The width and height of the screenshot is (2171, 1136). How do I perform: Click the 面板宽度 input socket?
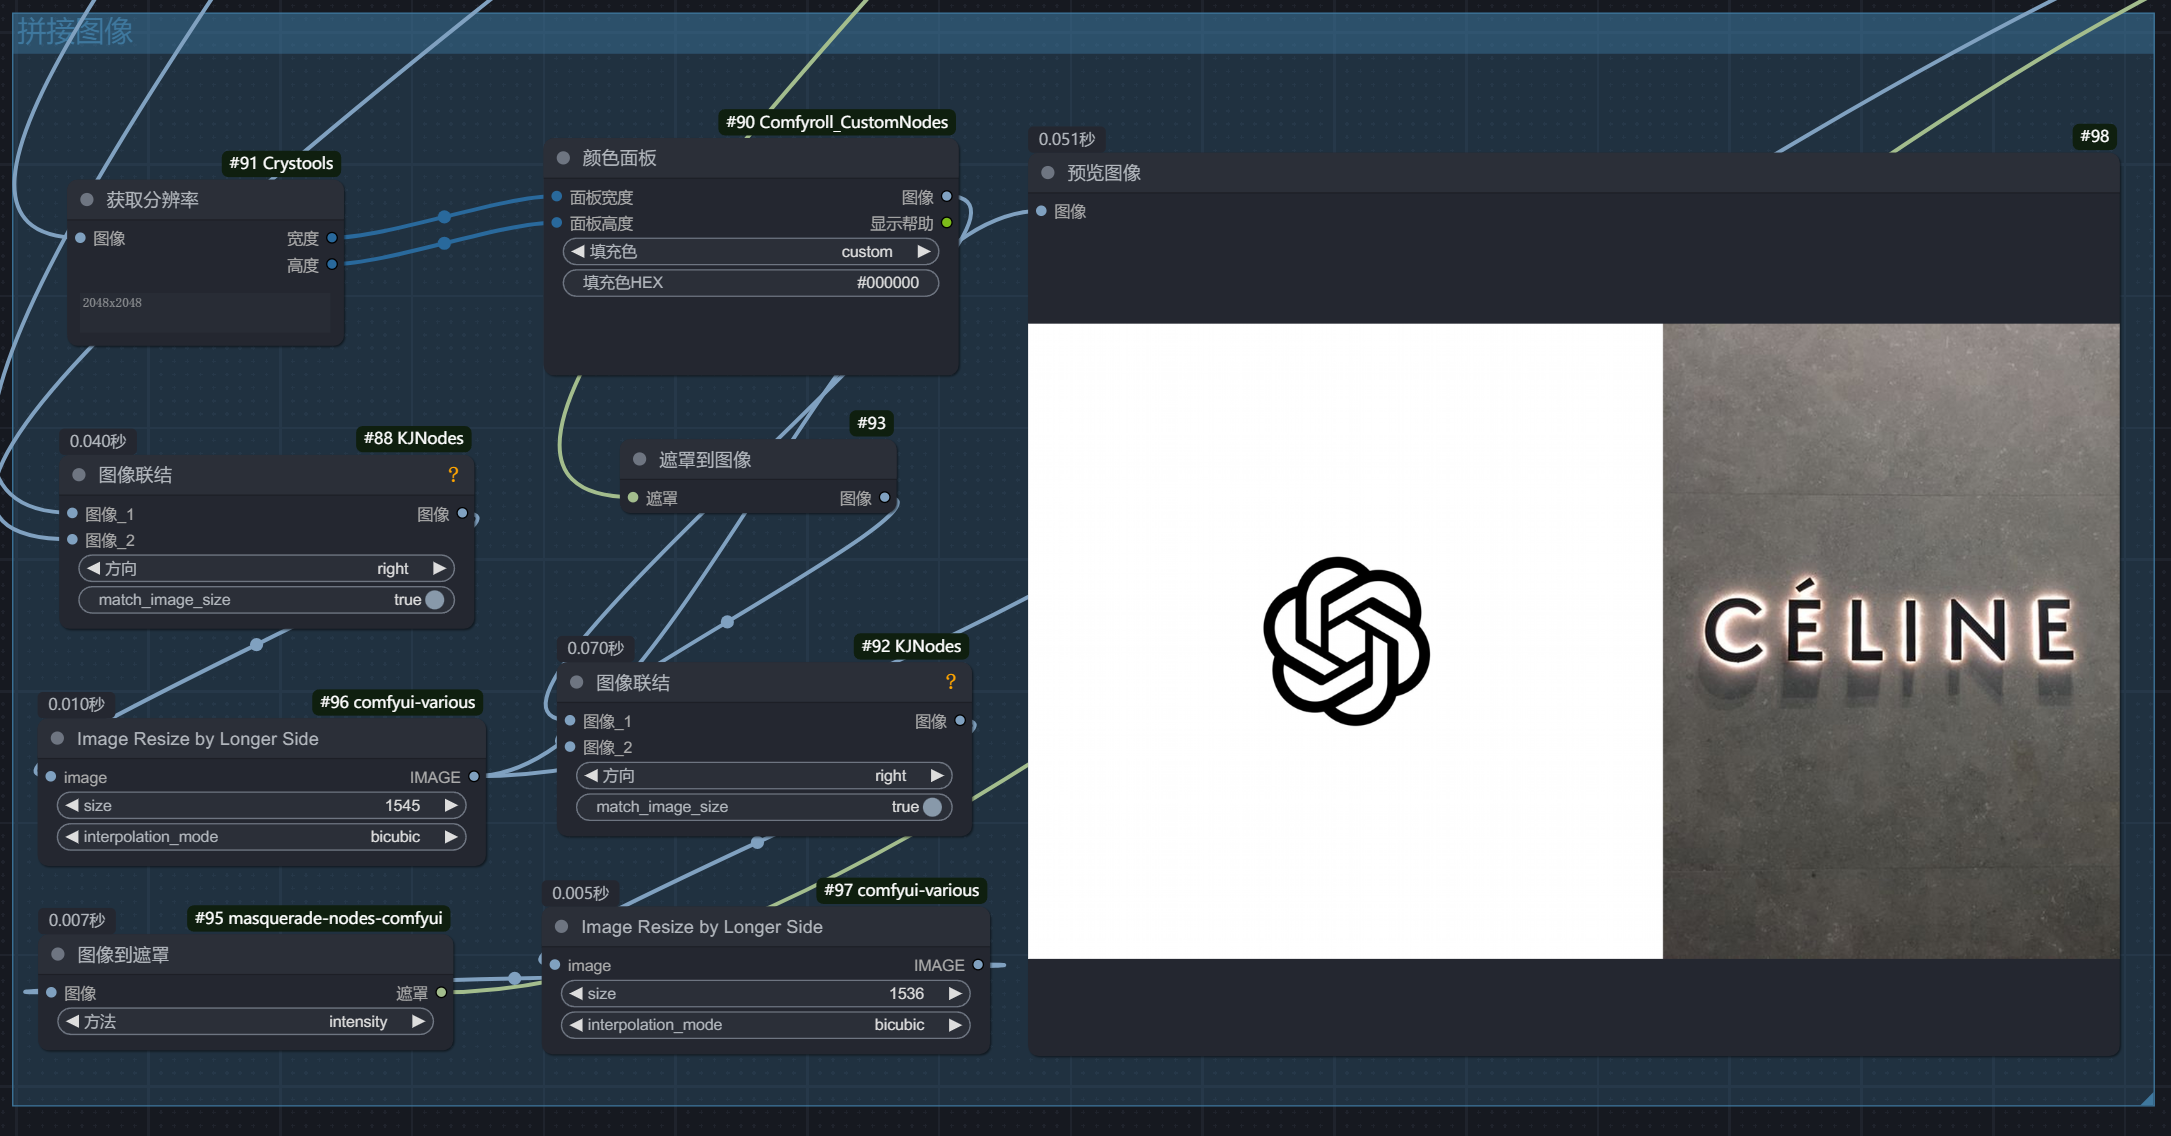[x=557, y=197]
